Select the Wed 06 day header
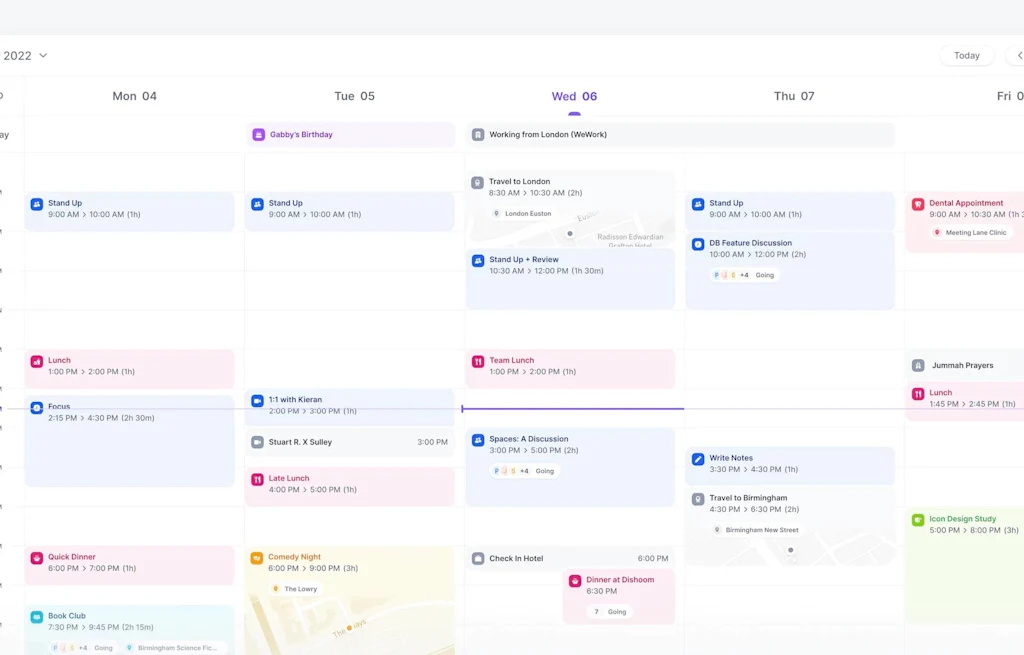 point(574,96)
